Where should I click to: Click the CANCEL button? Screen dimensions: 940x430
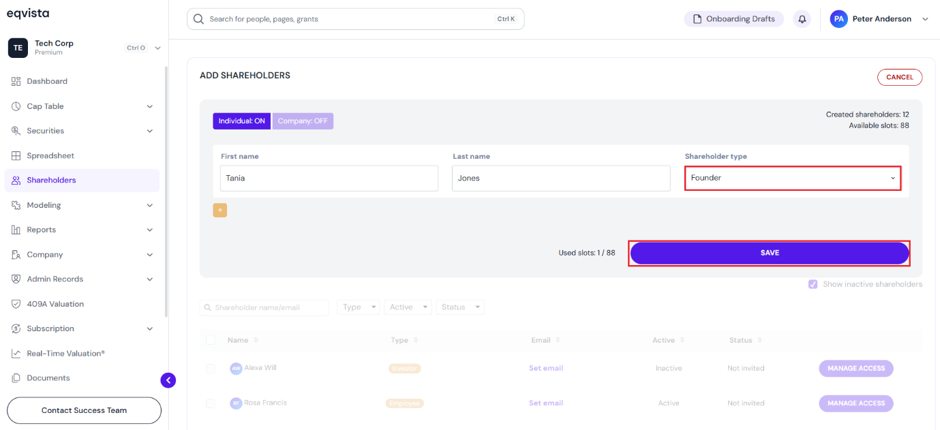(900, 77)
